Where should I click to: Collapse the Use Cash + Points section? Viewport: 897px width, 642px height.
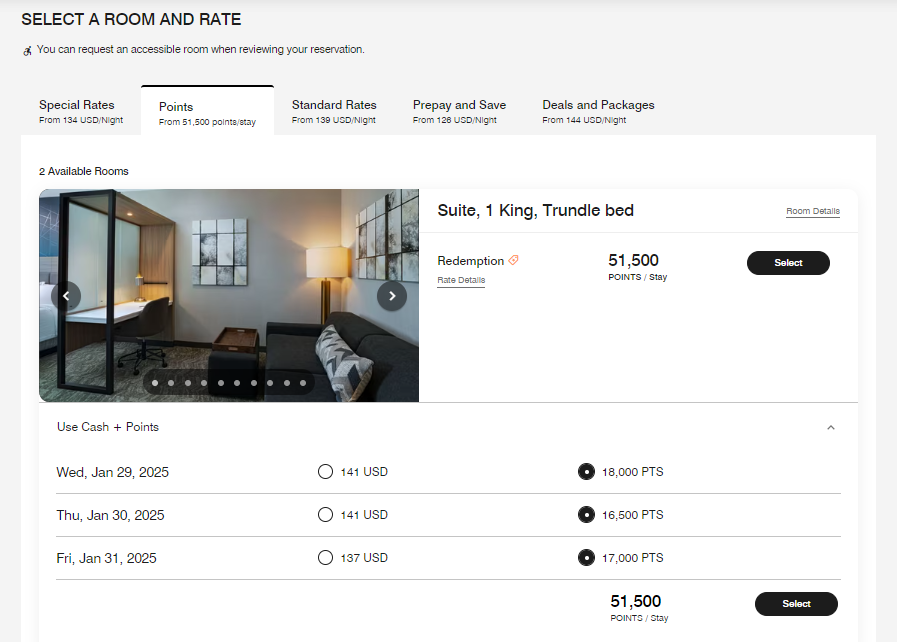pos(831,427)
